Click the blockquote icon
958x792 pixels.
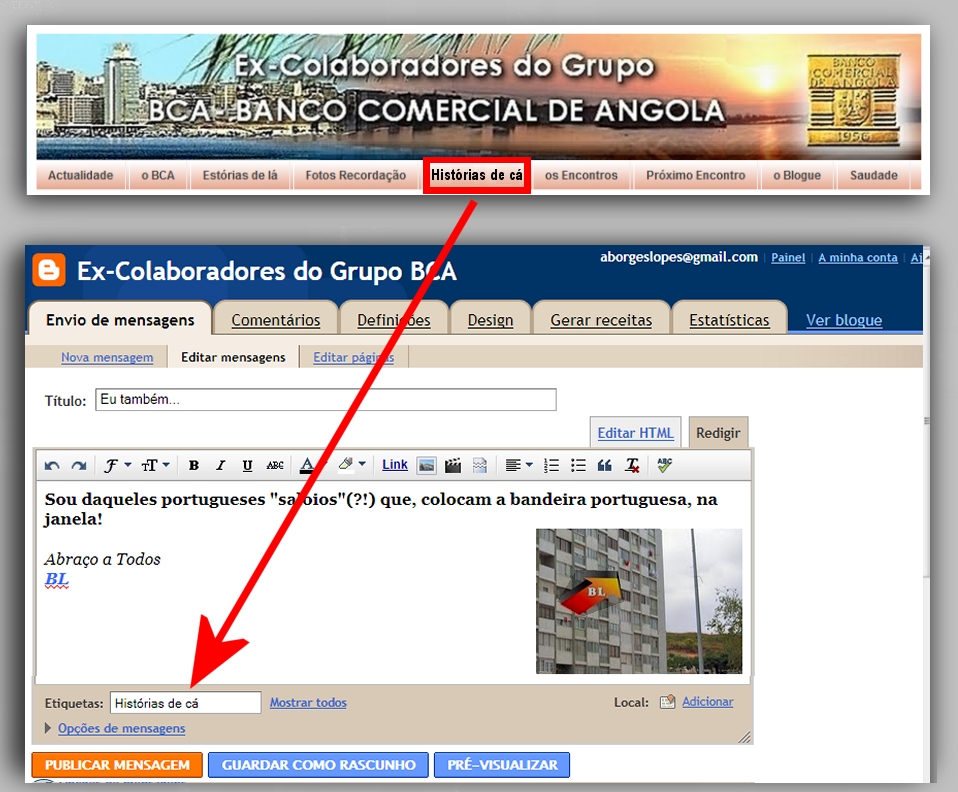tap(605, 466)
